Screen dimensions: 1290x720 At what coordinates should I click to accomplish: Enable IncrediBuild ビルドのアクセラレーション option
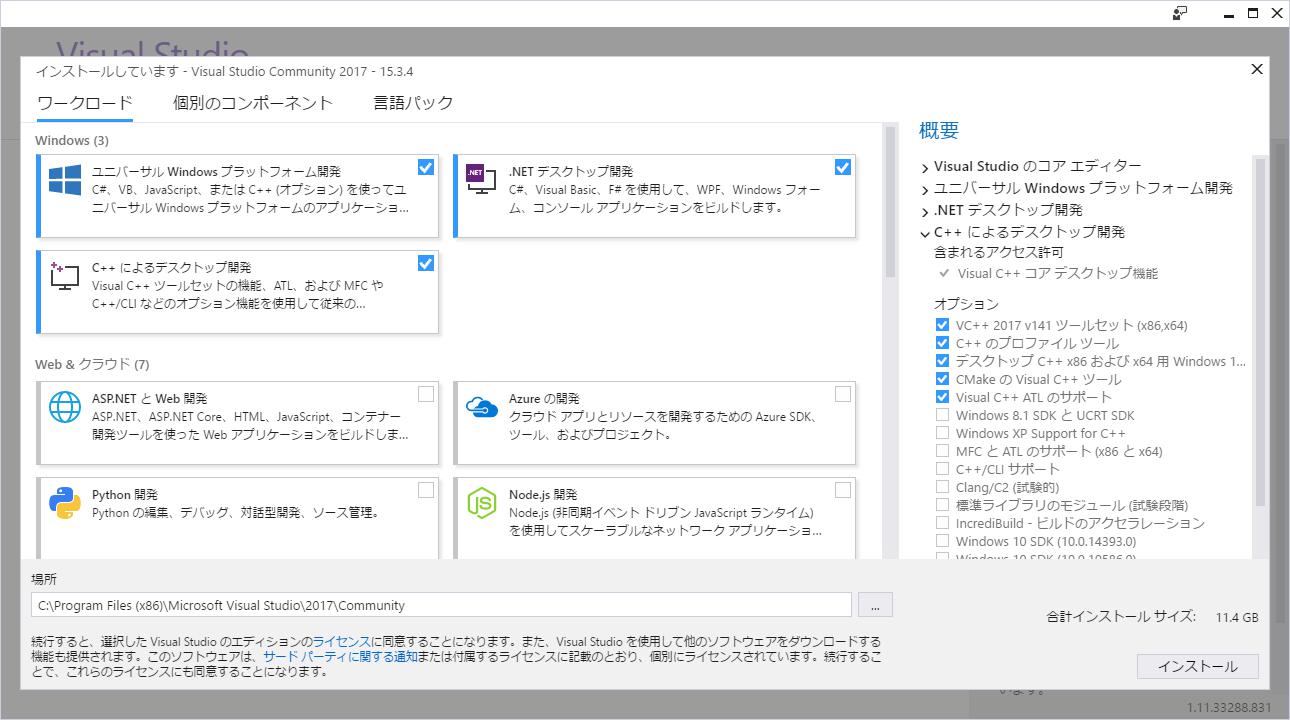(x=942, y=523)
